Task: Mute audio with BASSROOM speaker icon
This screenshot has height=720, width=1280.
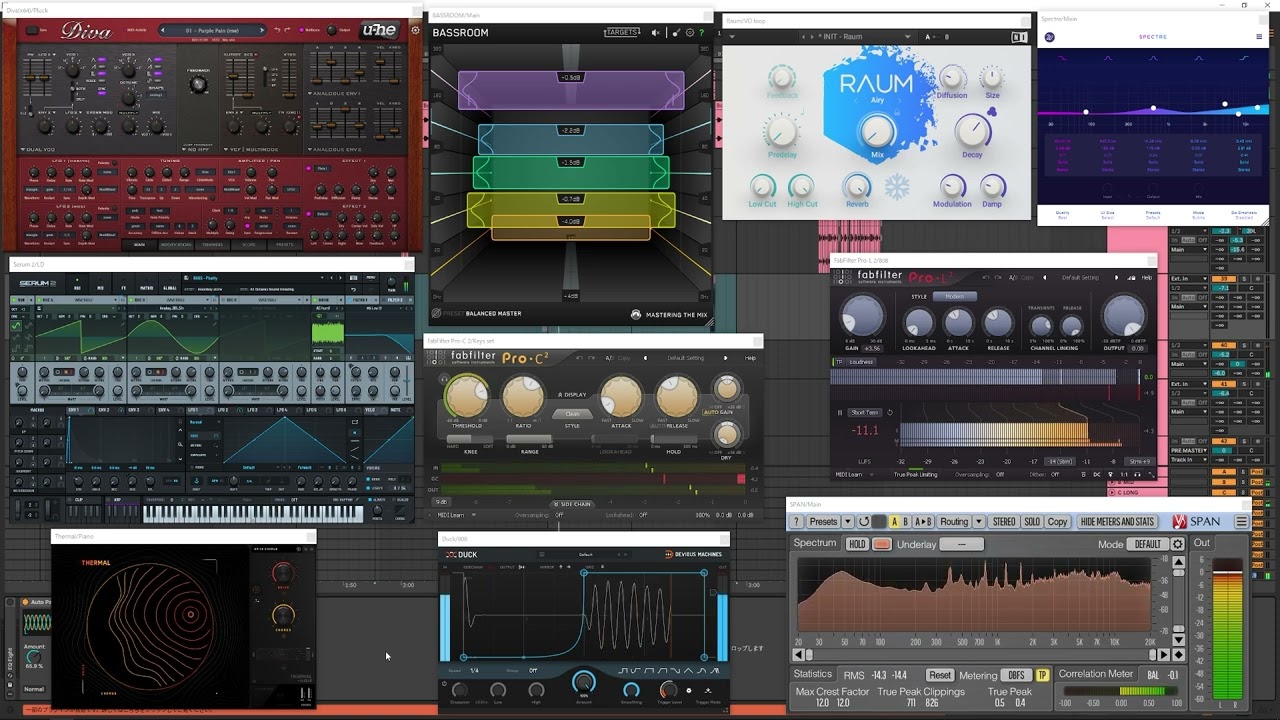Action: pos(656,33)
